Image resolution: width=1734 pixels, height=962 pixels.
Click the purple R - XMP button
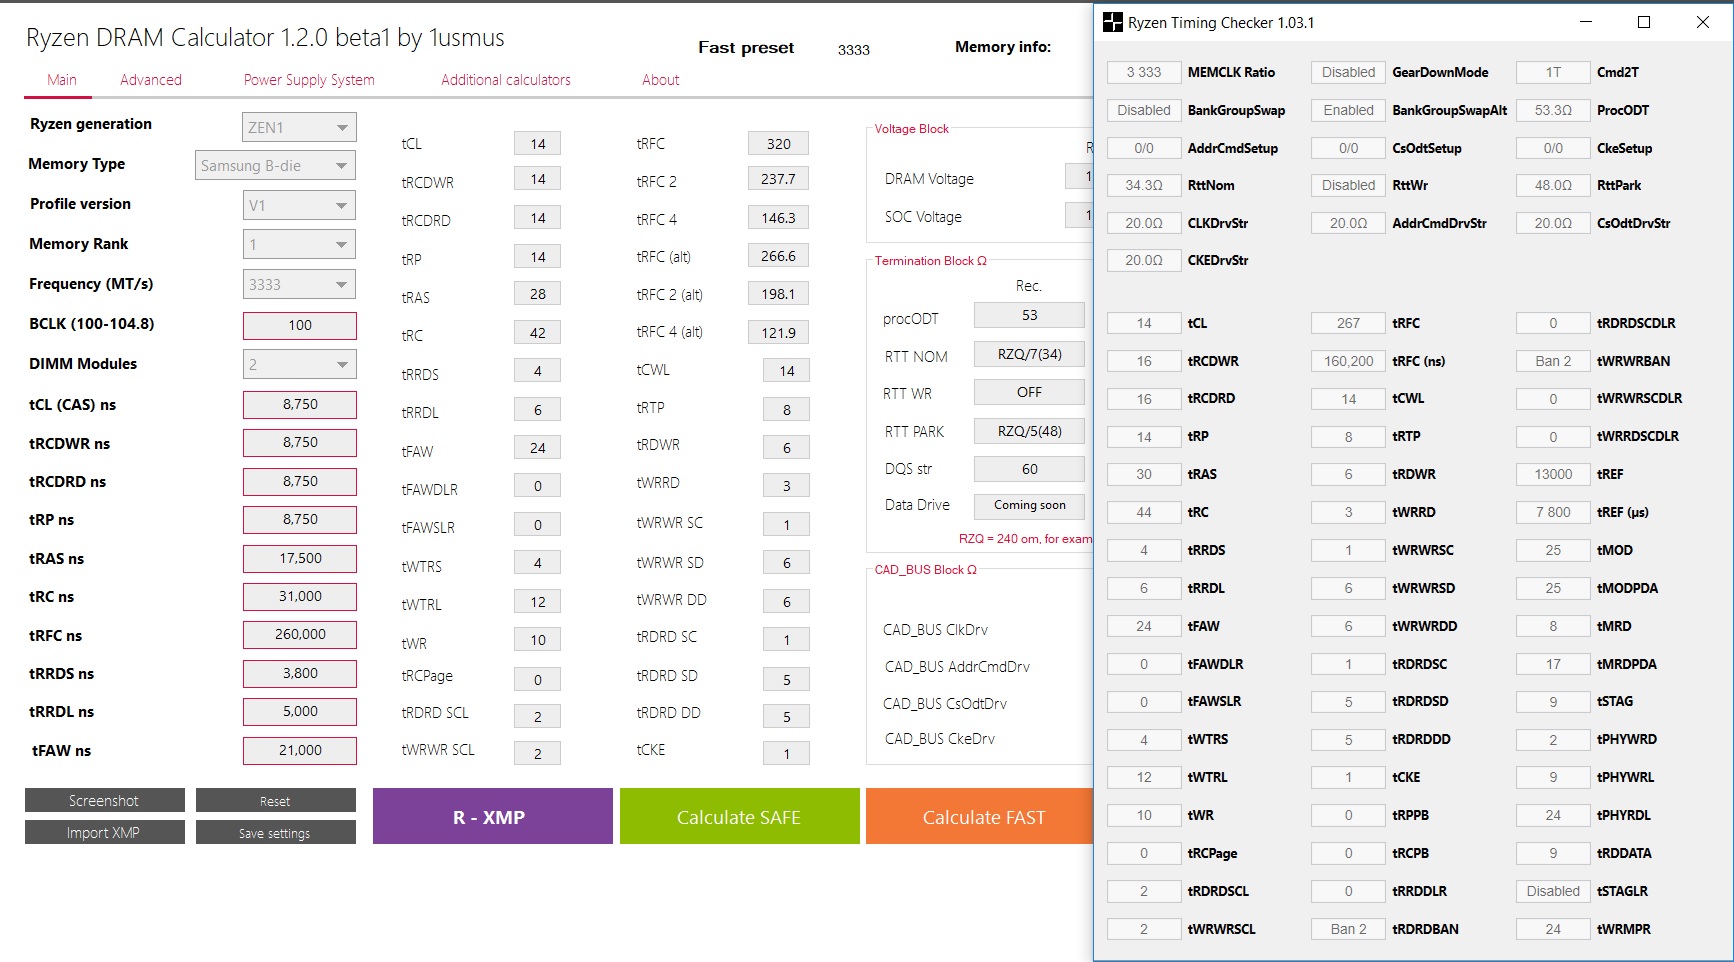pos(493,816)
